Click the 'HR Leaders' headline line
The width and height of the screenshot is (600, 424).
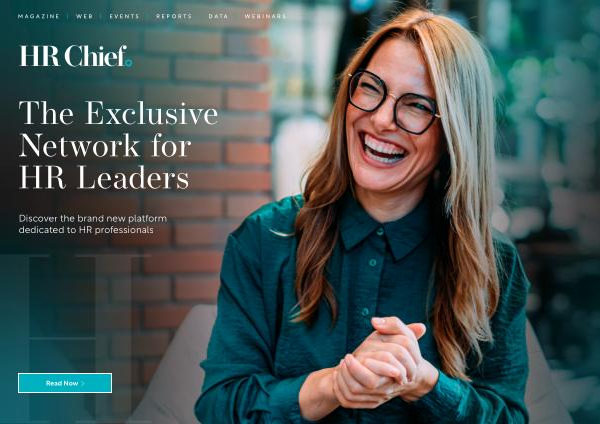[x=104, y=178]
